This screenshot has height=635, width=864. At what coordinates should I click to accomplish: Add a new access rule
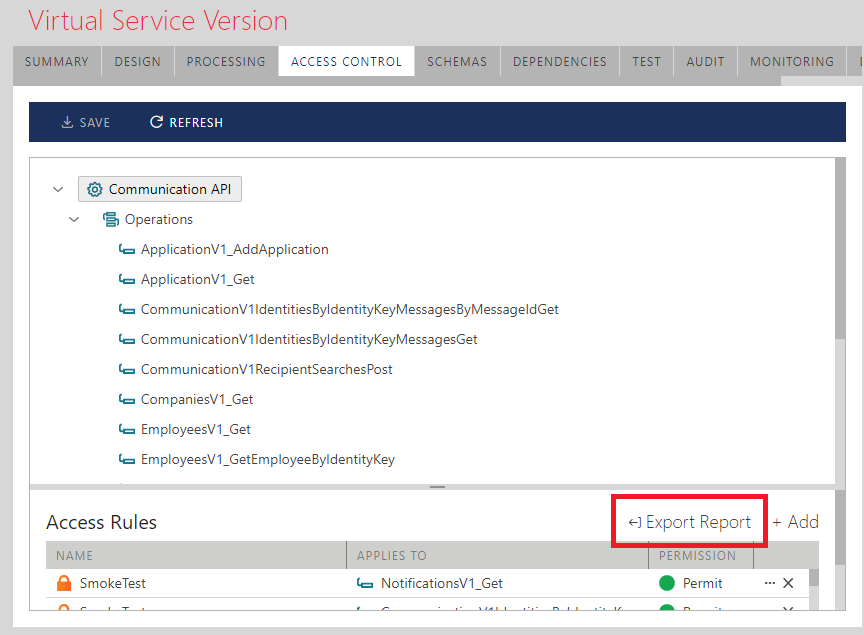point(796,522)
